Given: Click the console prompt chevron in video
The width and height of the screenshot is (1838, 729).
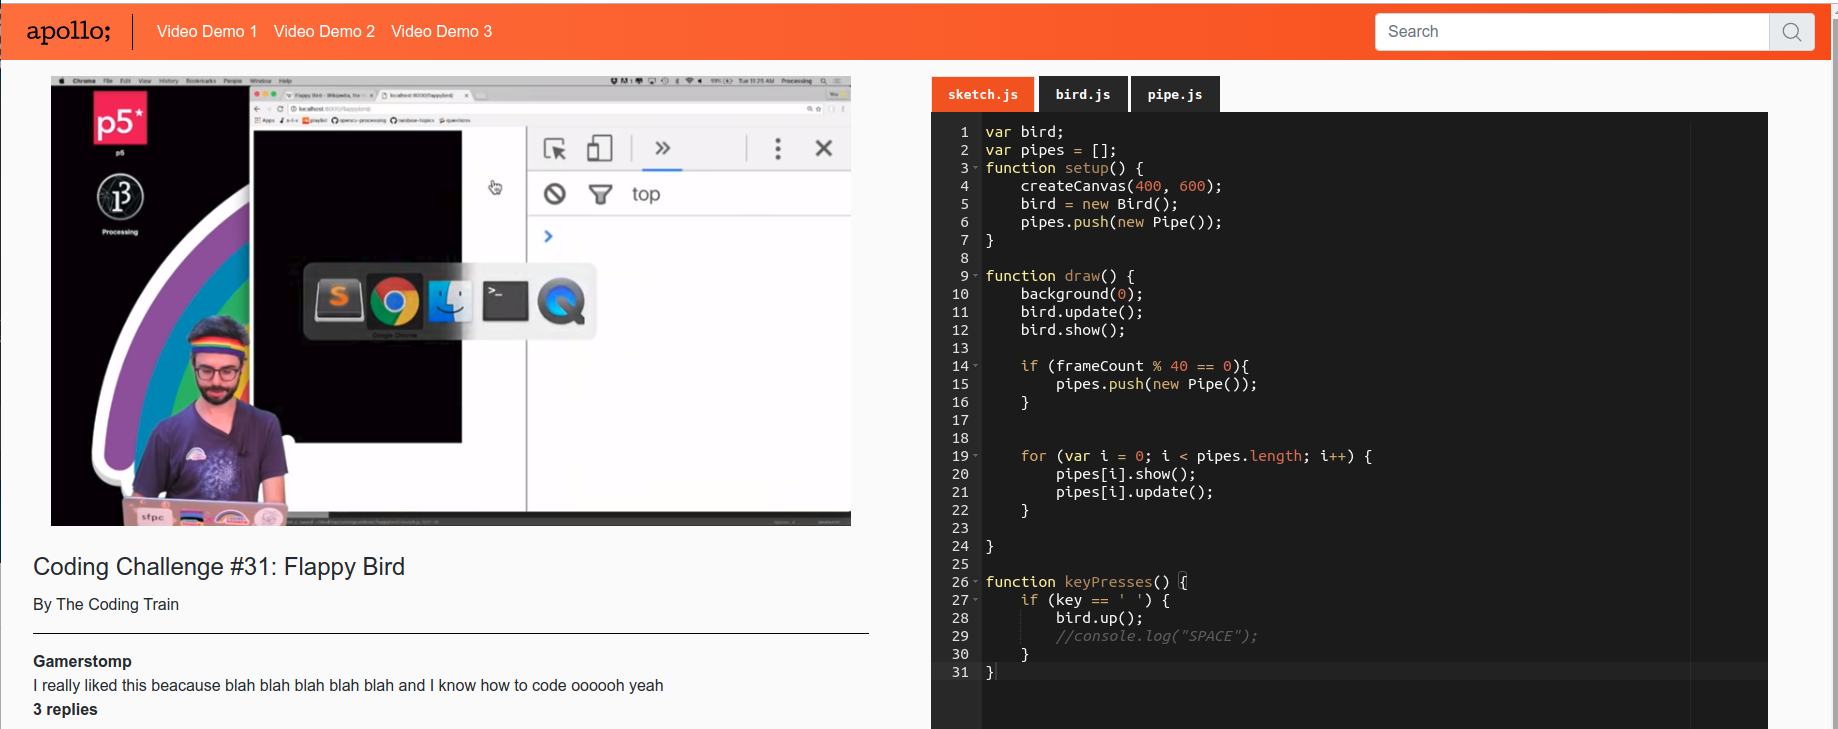Looking at the screenshot, I should click(548, 236).
